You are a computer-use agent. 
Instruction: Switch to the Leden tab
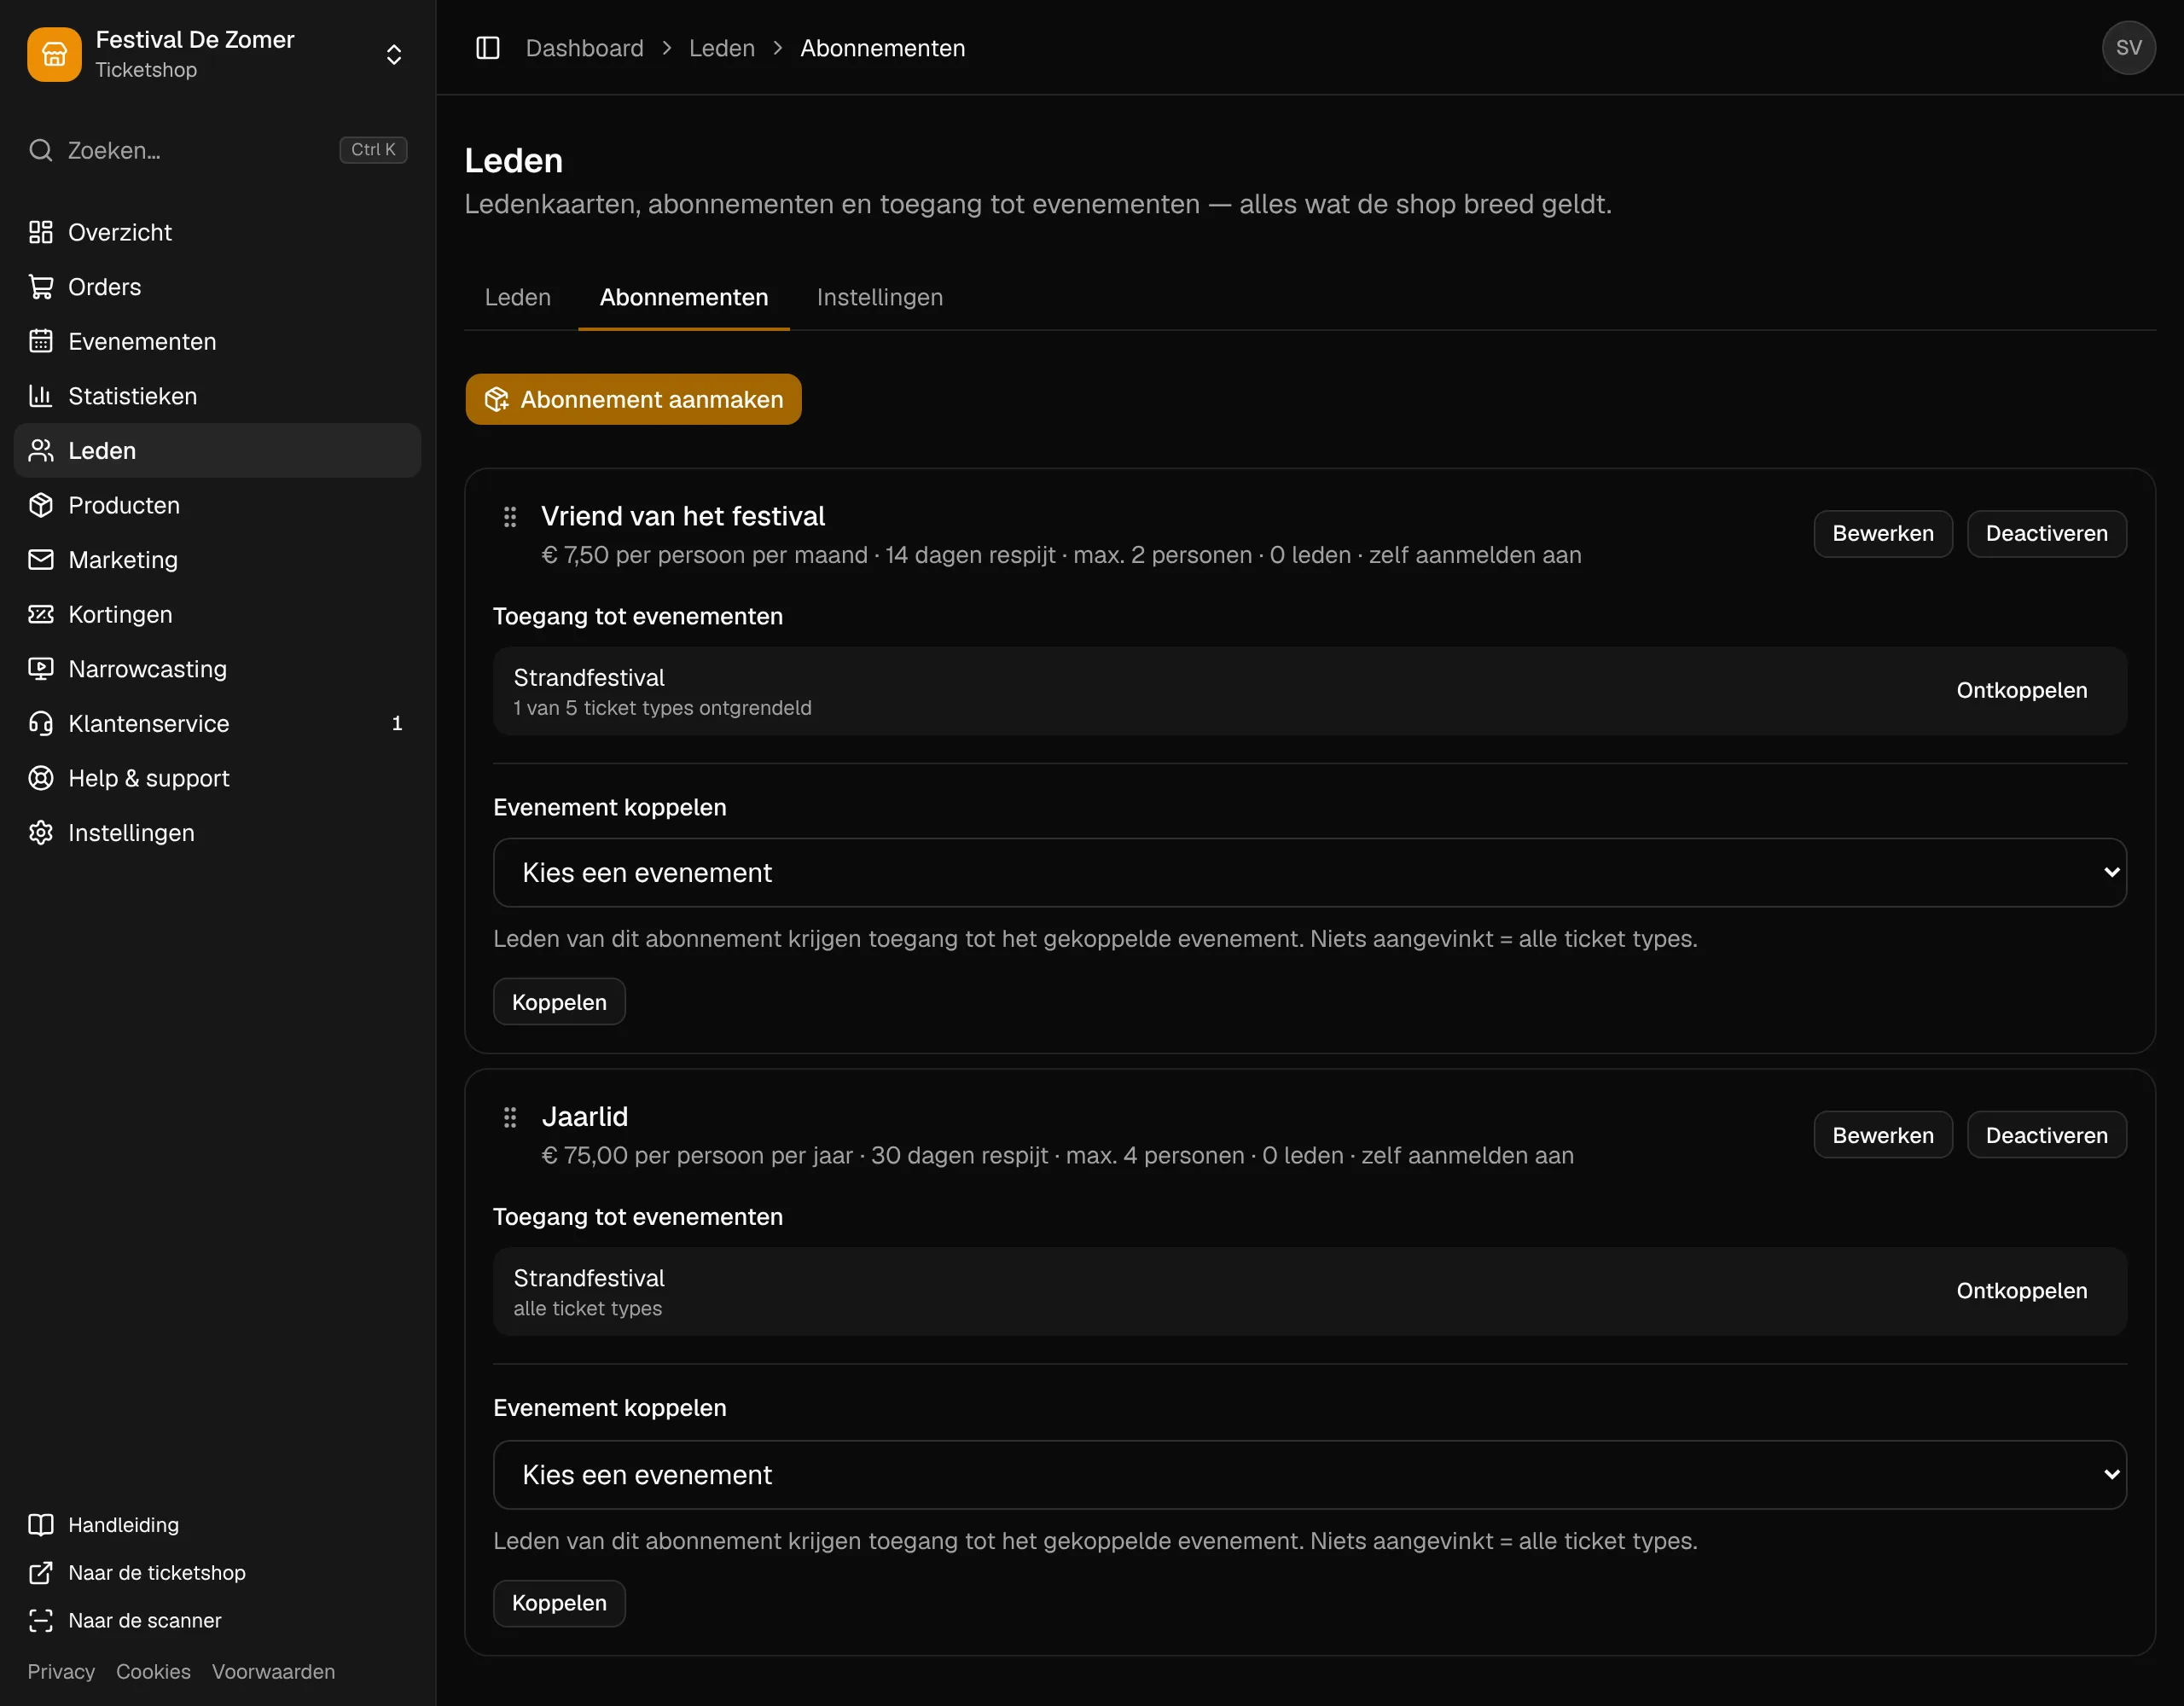pos(518,297)
